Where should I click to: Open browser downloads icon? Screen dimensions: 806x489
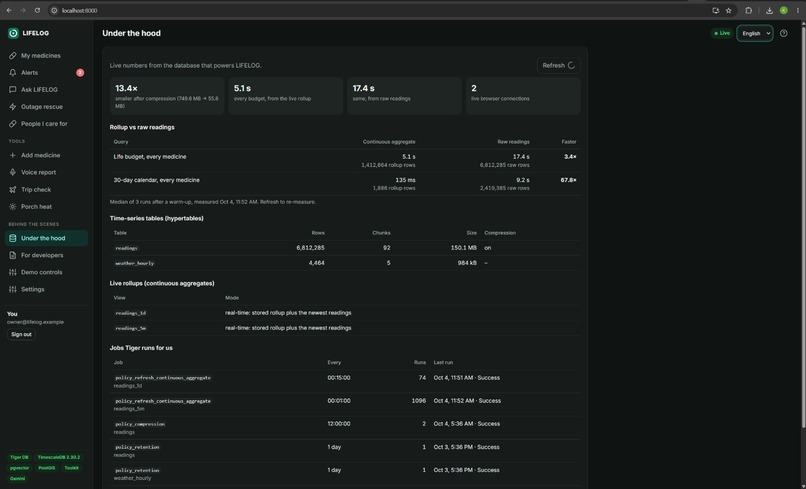point(769,10)
